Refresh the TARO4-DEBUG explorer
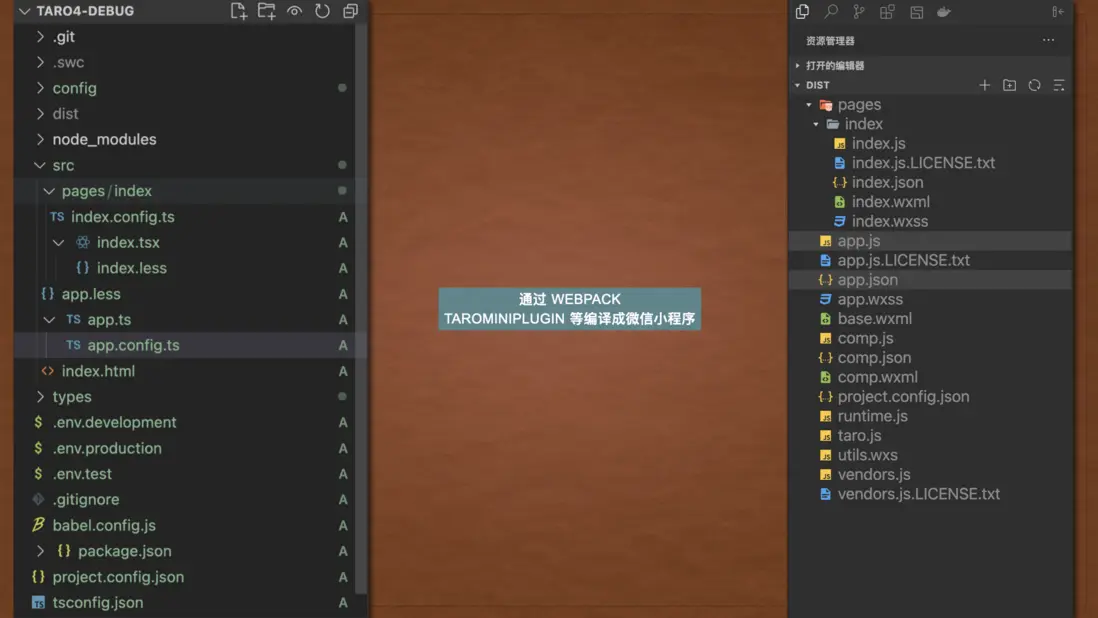Image resolution: width=1098 pixels, height=618 pixels. [322, 11]
